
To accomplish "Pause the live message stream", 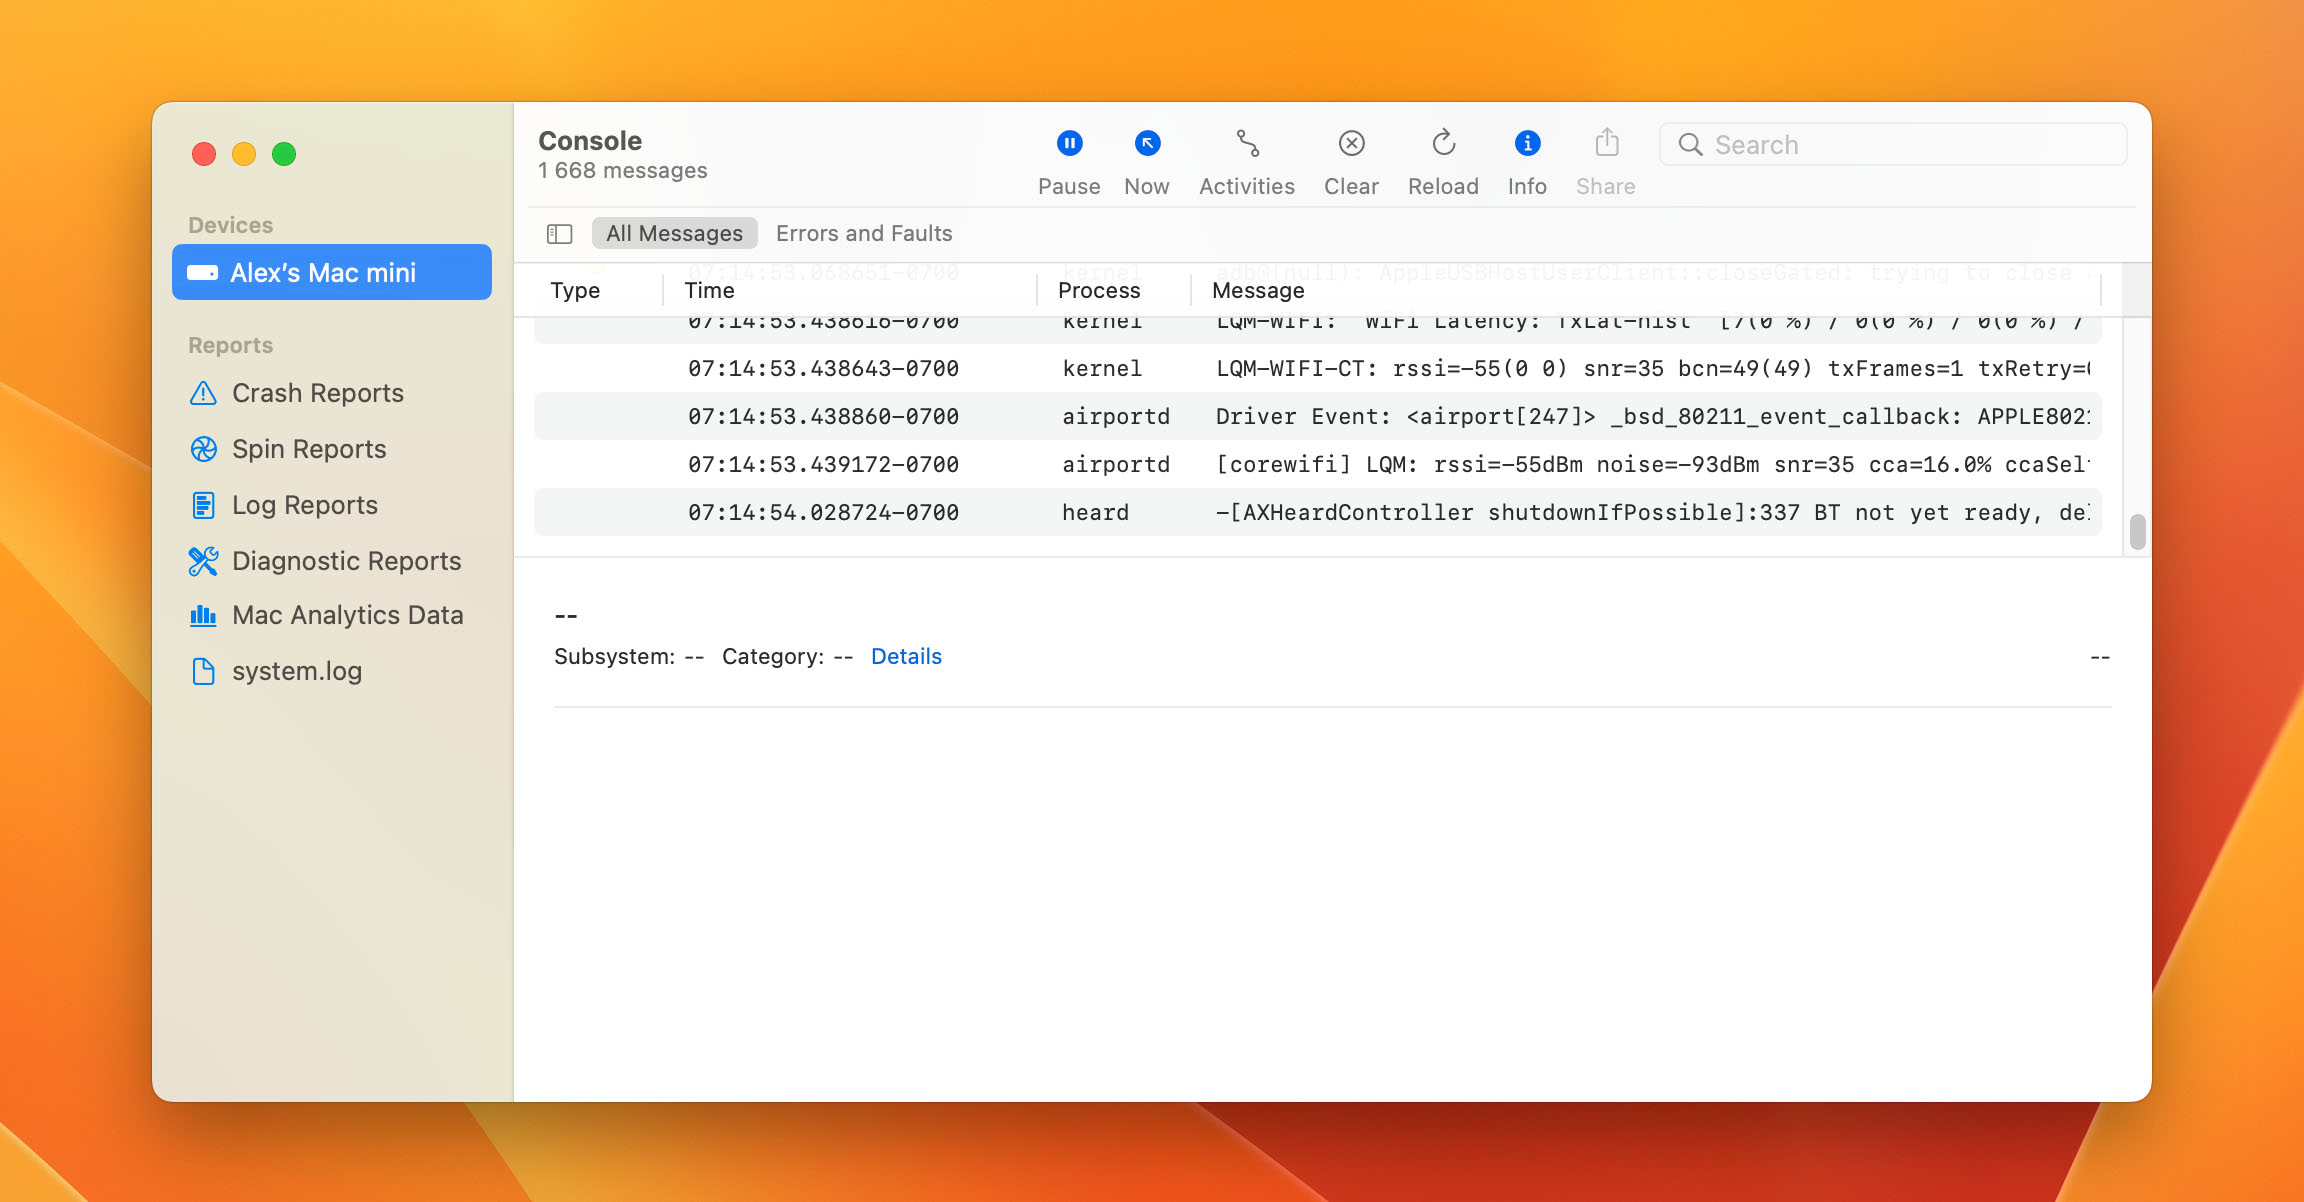I will pos(1069,144).
